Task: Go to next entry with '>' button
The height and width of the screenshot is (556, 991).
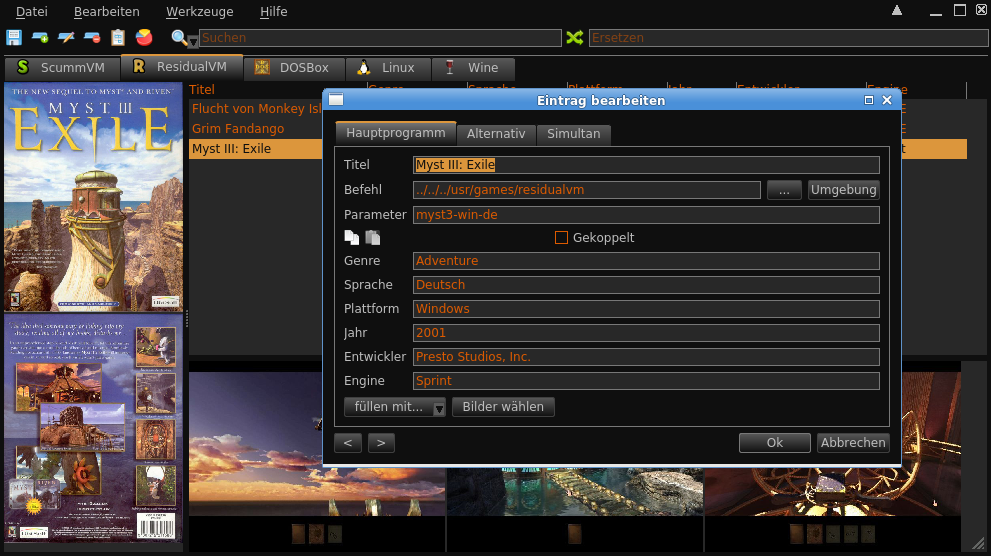Action: tap(381, 443)
